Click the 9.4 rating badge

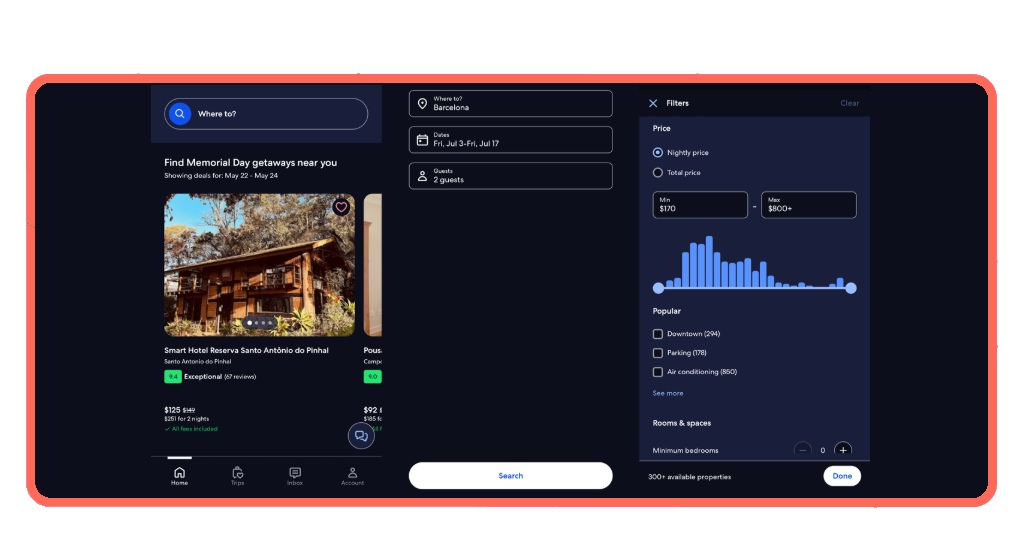[172, 376]
